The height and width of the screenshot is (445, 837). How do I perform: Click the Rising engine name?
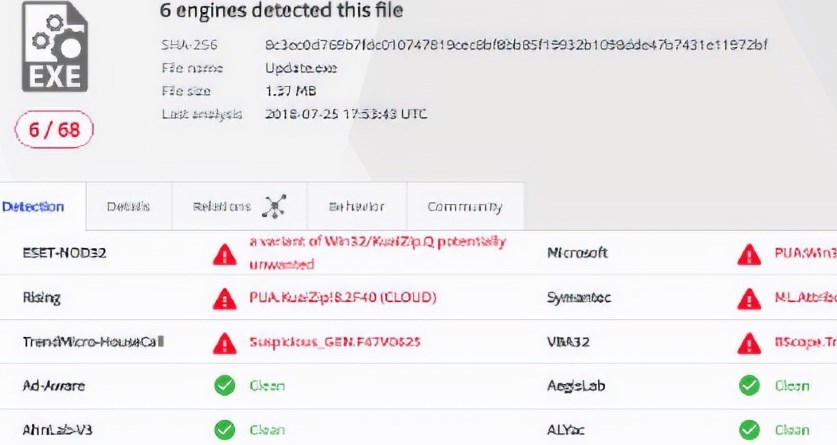click(42, 298)
